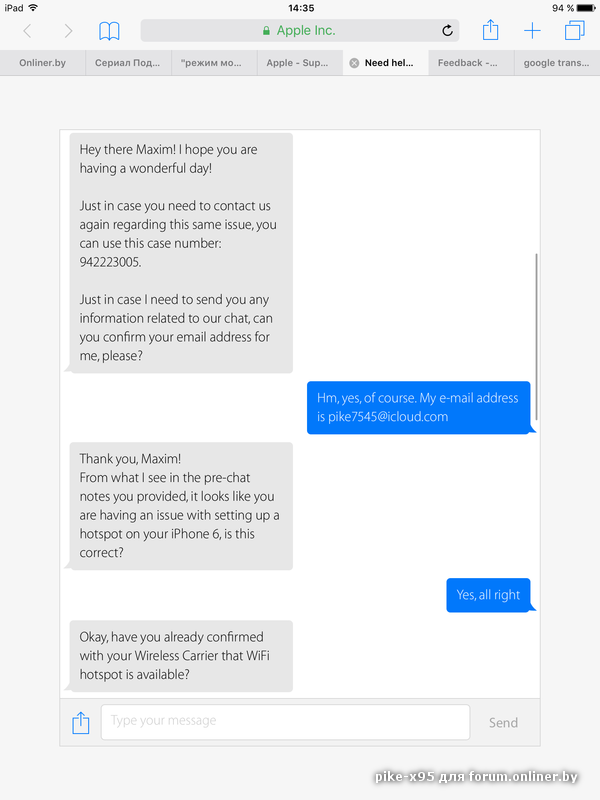Reload the page with the refresh icon
This screenshot has height=800, width=600.
(x=447, y=31)
